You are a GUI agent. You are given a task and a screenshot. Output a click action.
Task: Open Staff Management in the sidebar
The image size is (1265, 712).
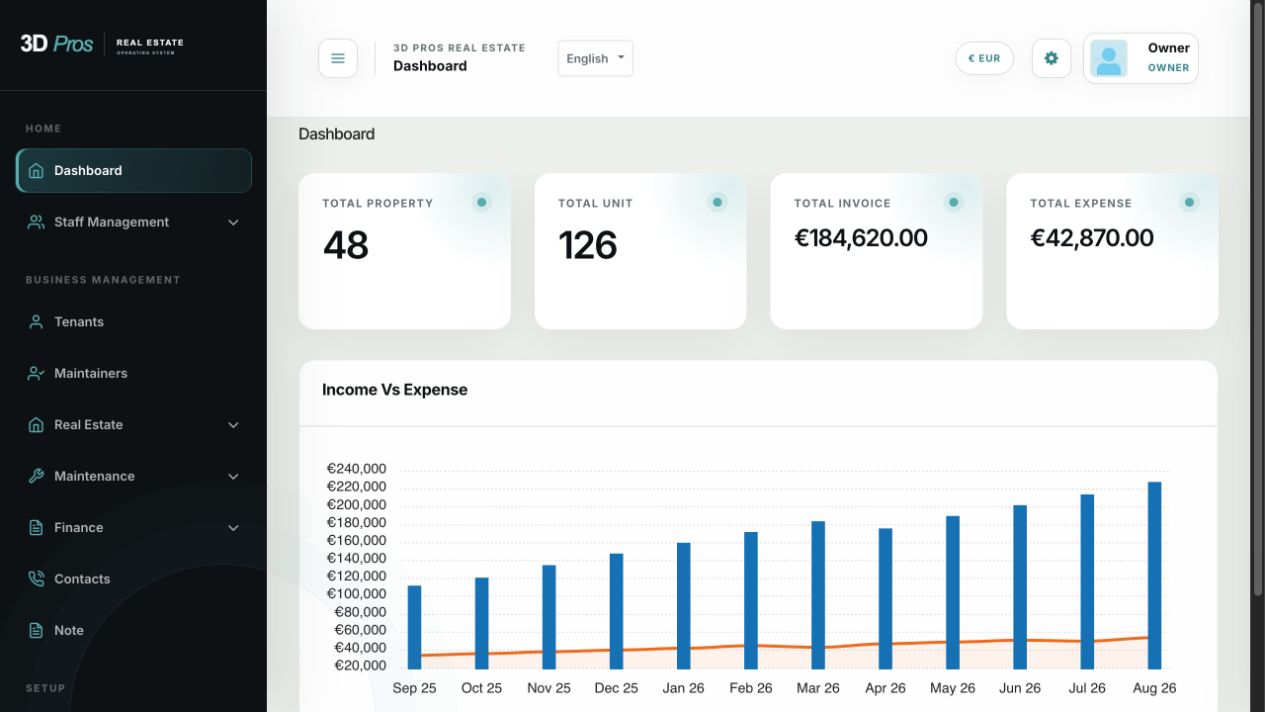[134, 222]
